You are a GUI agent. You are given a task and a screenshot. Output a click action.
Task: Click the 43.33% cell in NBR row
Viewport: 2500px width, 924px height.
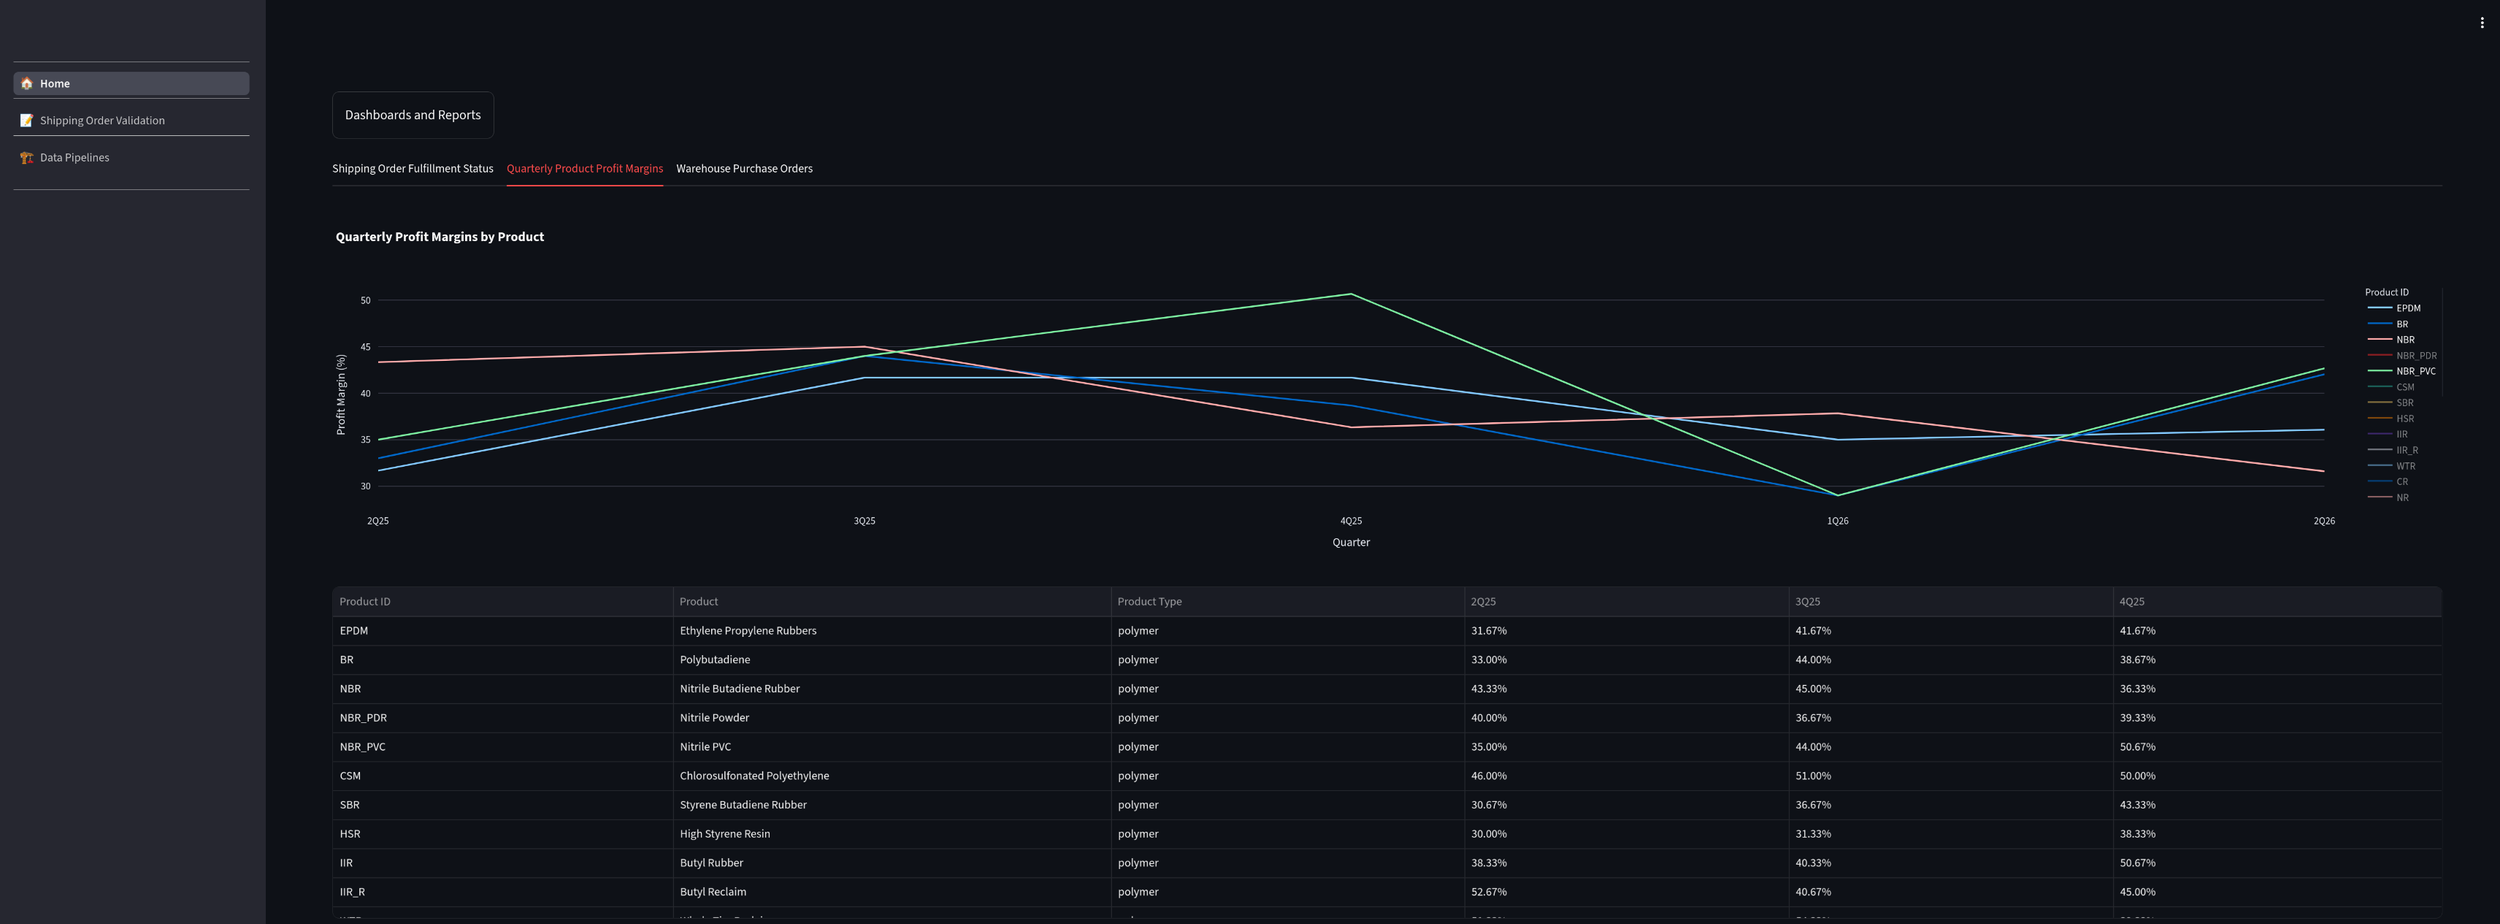point(1626,689)
